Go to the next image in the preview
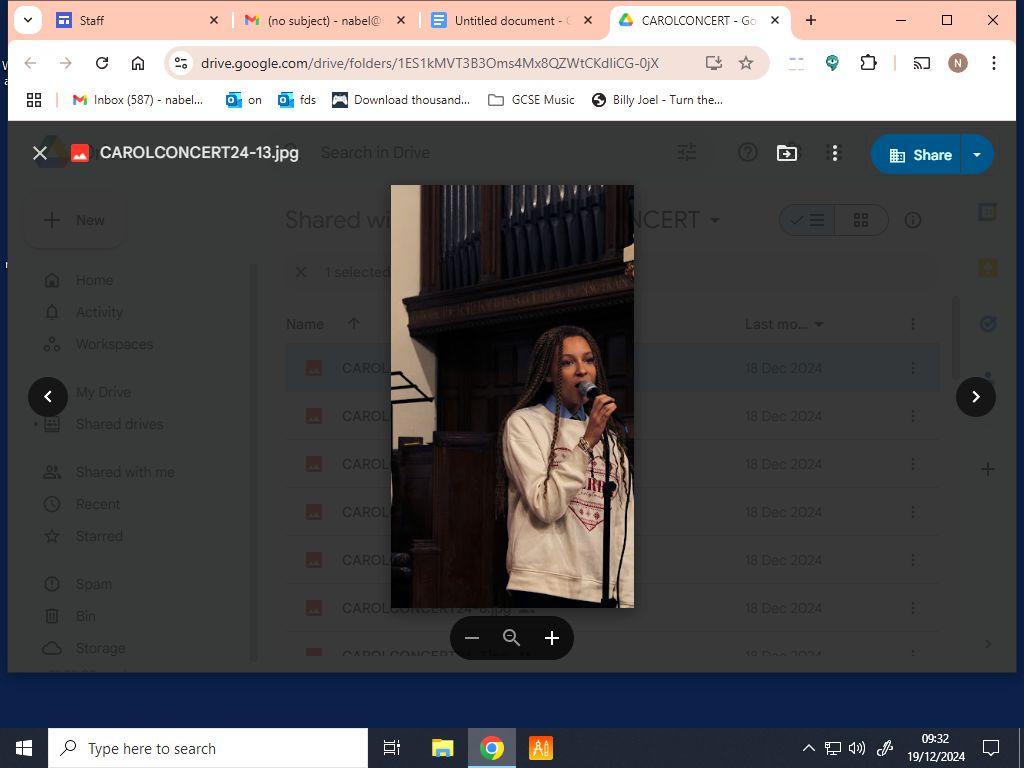Screen dimensions: 1024x768 coord(976,396)
